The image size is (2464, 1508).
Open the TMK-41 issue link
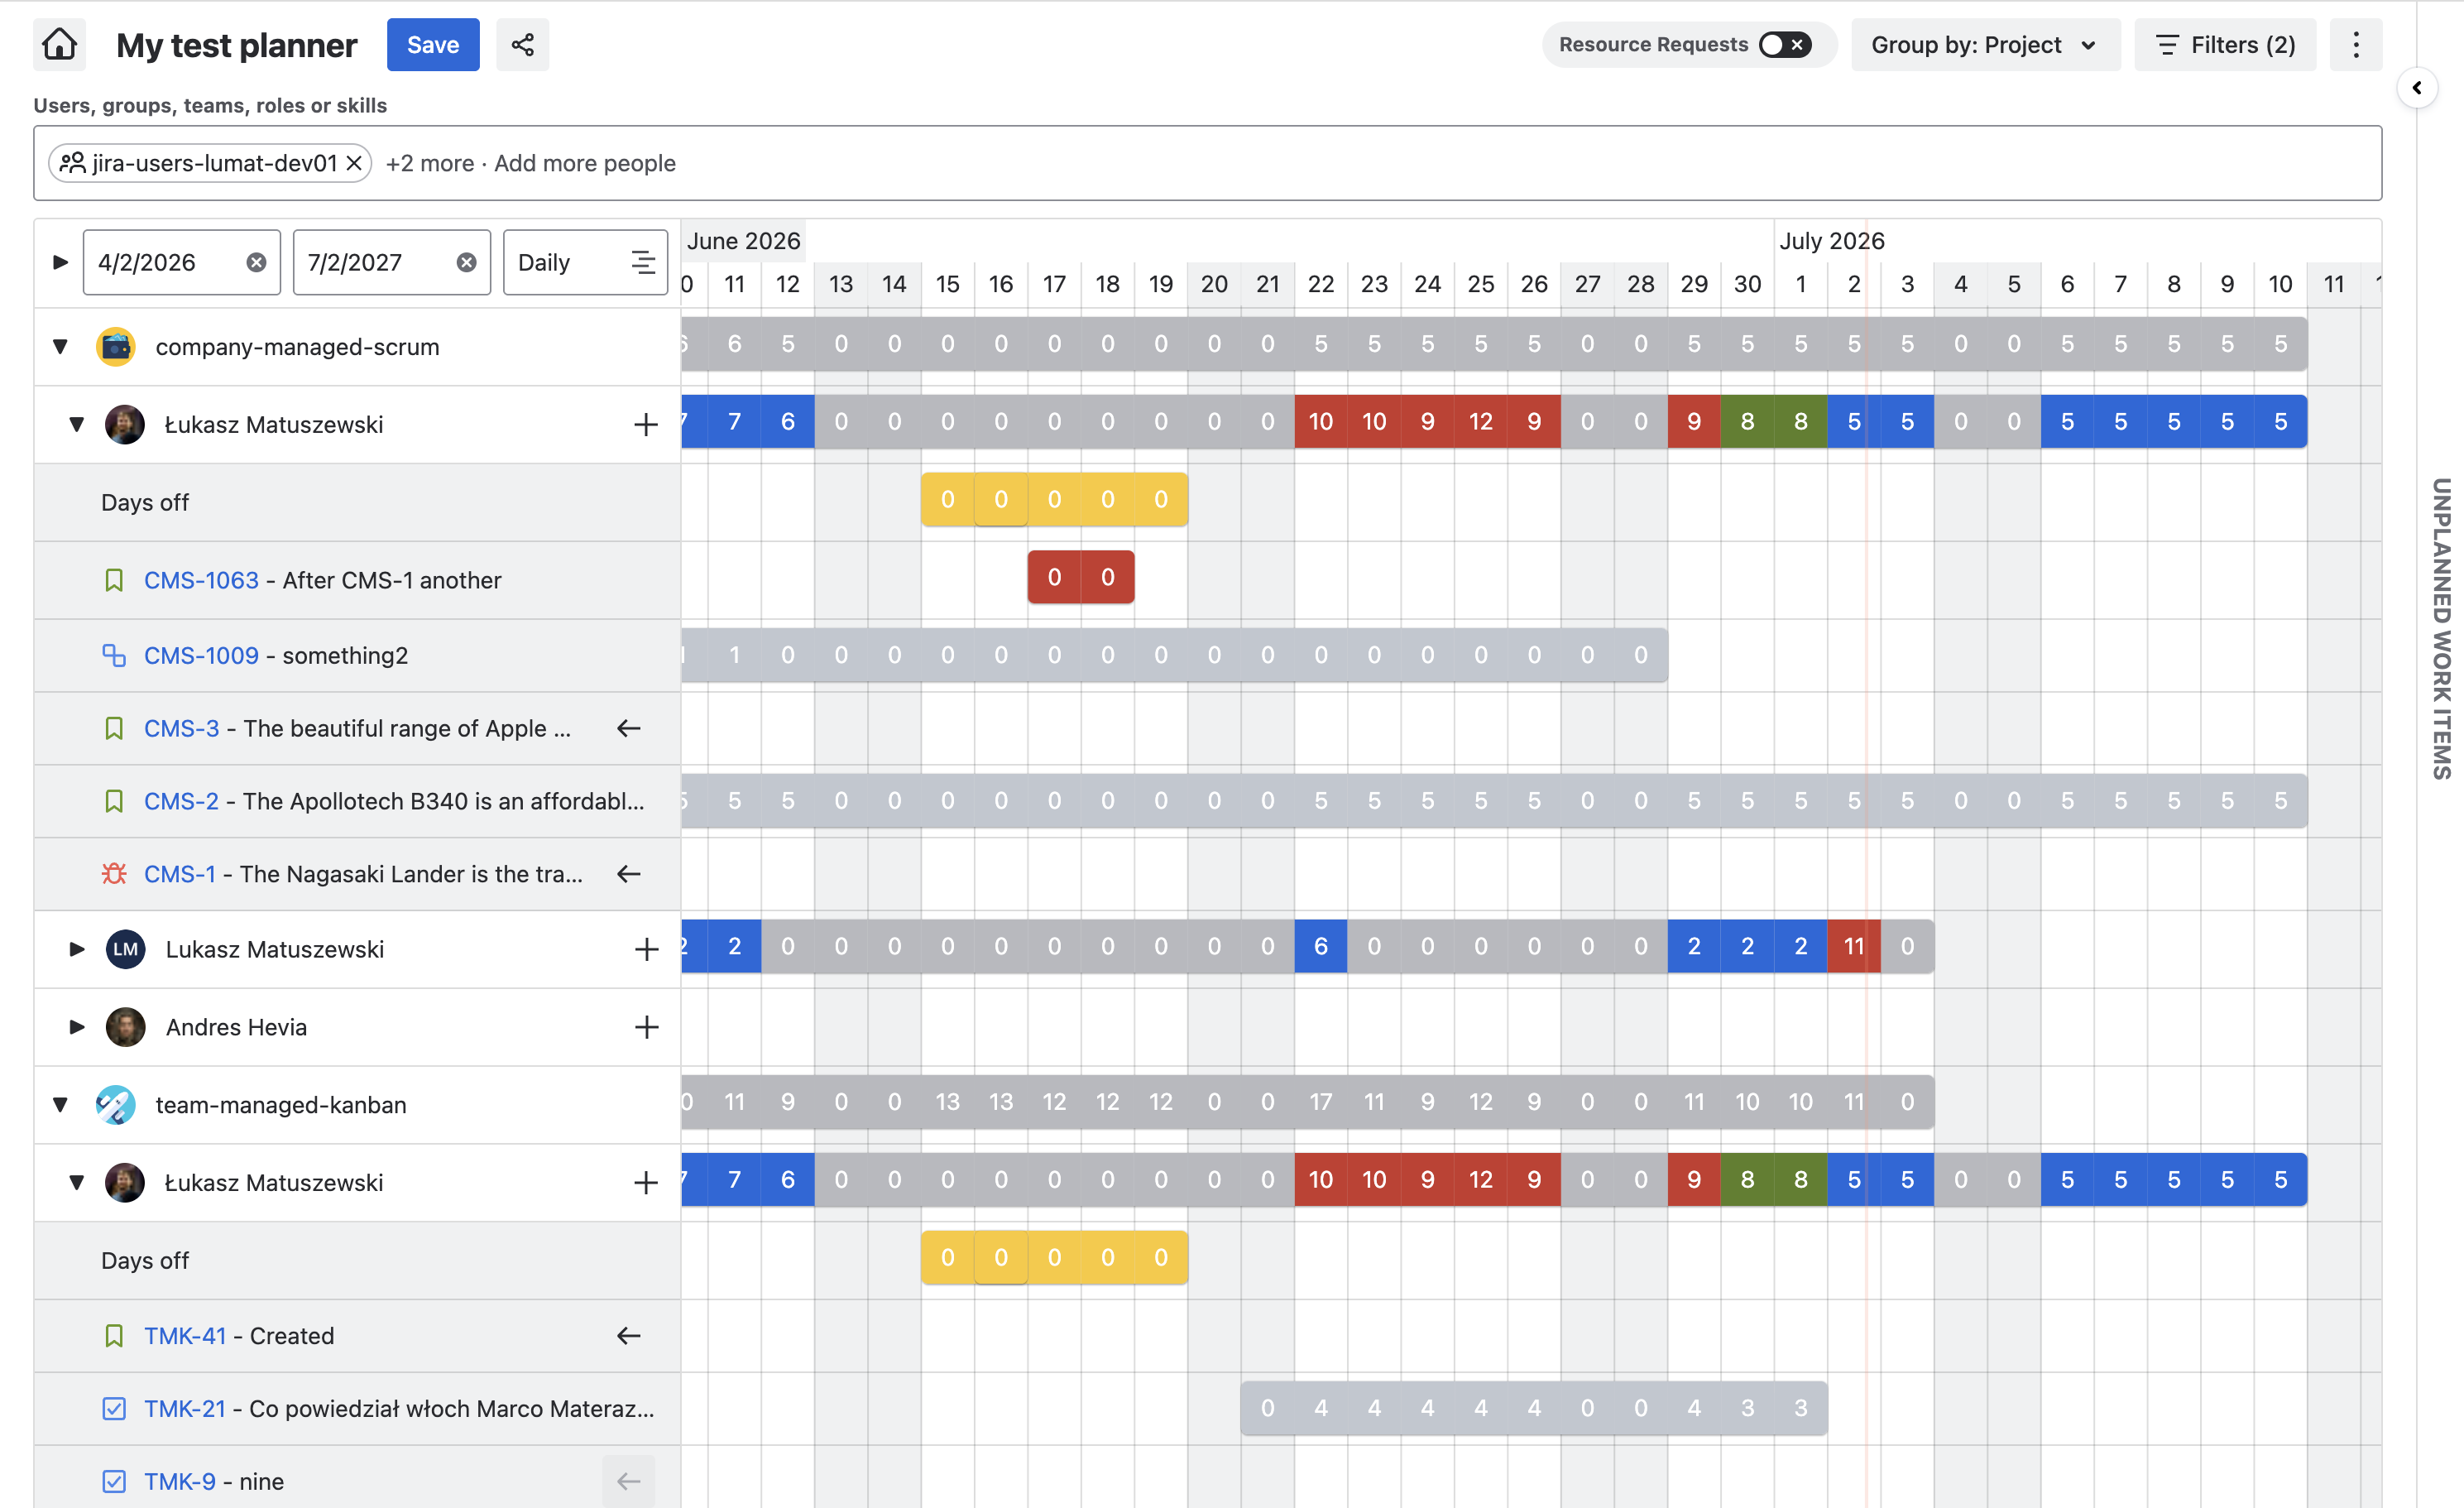185,1336
